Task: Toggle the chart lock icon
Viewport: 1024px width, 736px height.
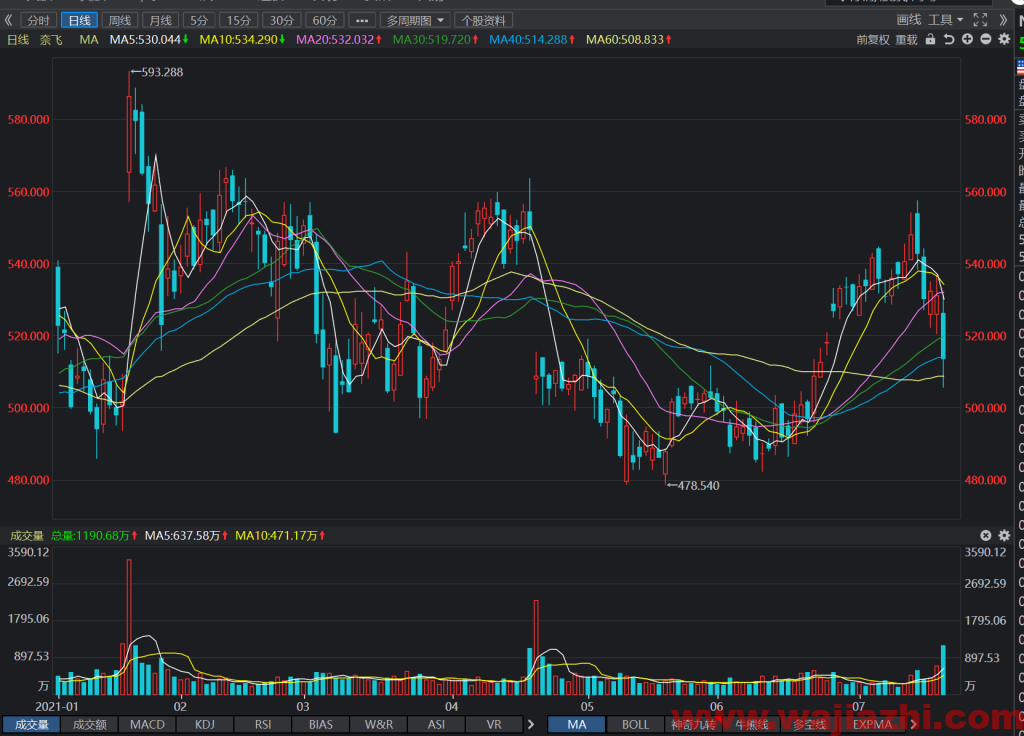Action: point(931,39)
